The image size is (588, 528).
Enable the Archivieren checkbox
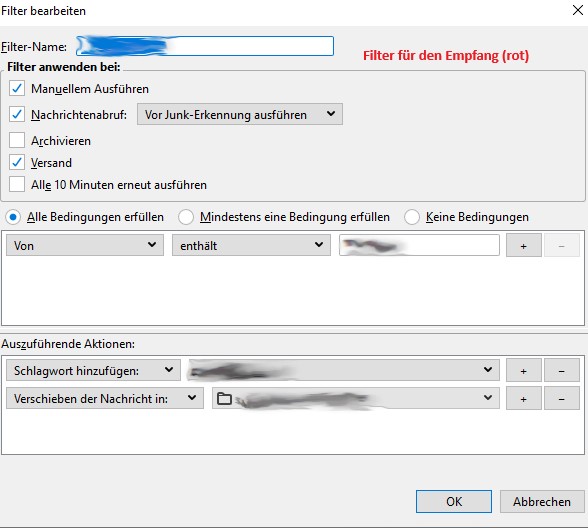pos(17,140)
